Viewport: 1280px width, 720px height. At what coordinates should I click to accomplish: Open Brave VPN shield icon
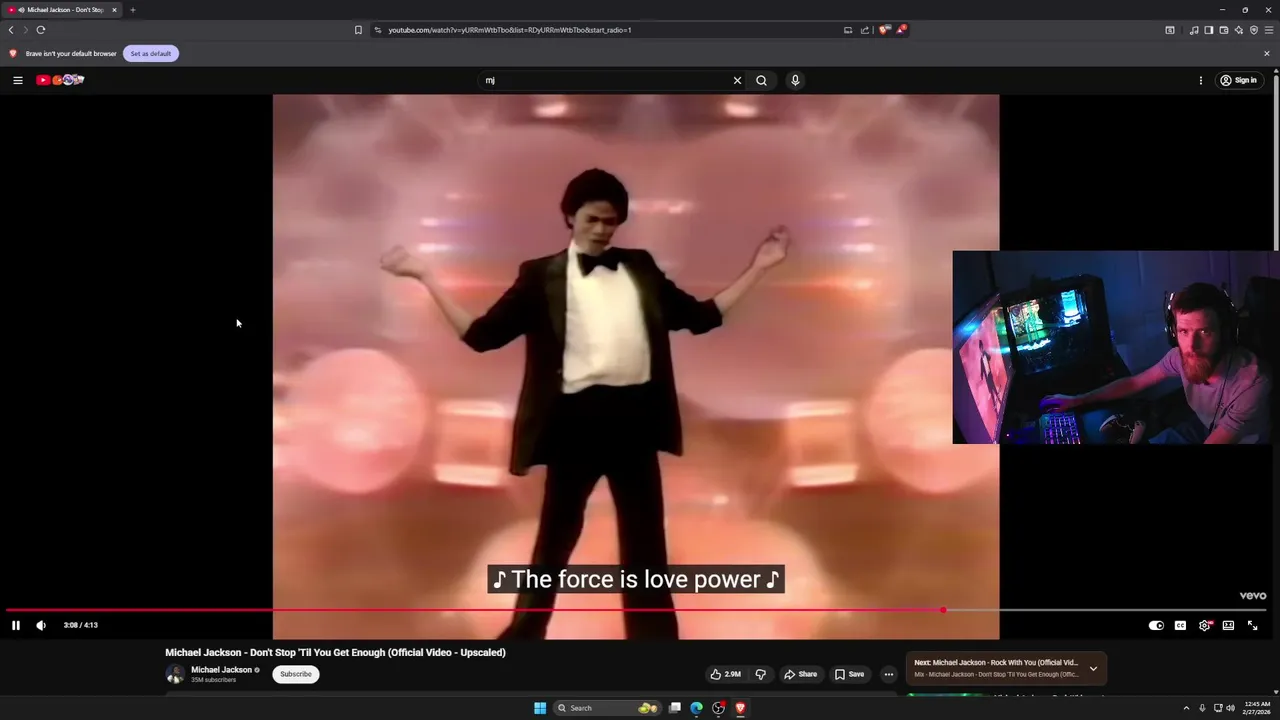[x=1254, y=30]
